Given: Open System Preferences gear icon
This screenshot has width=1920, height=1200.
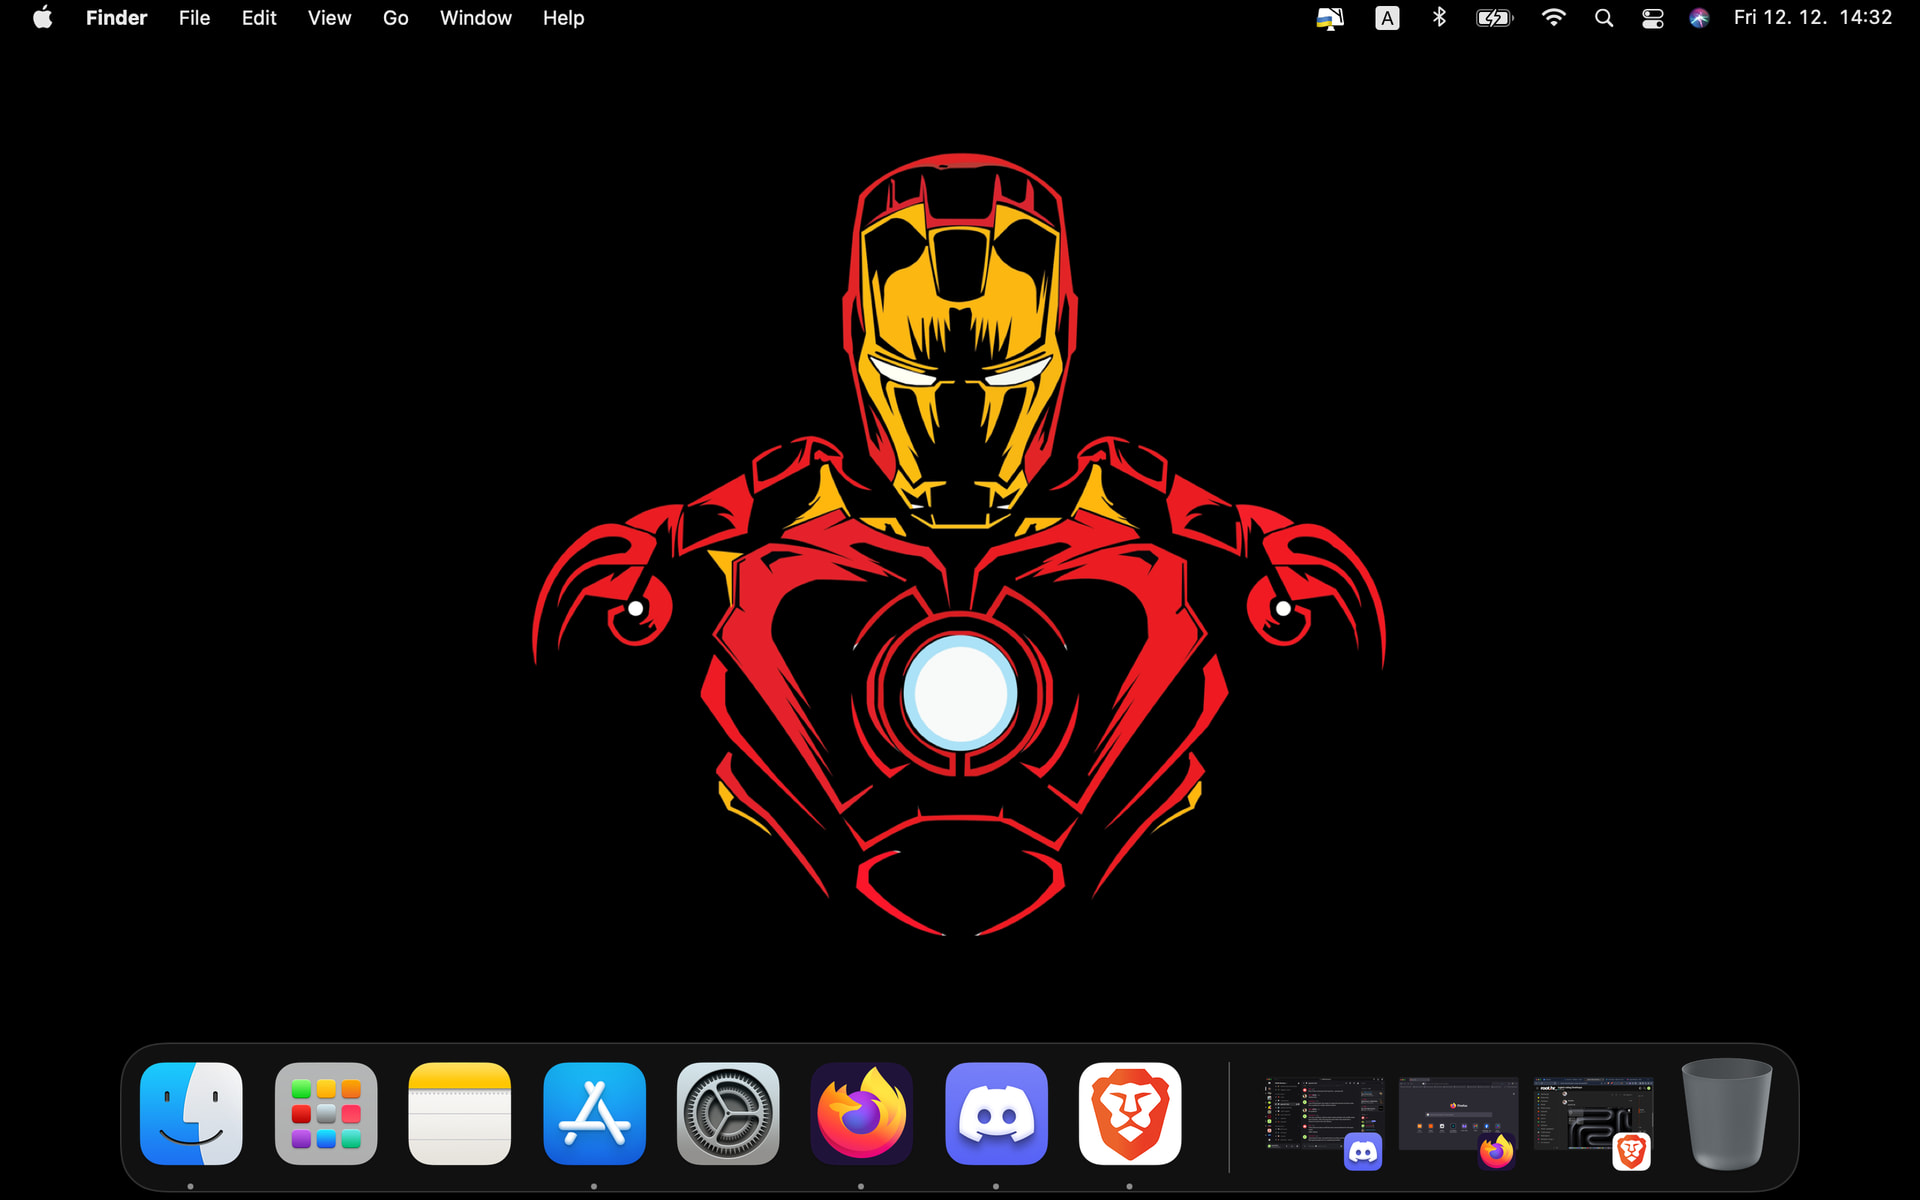Looking at the screenshot, I should pos(728,1113).
